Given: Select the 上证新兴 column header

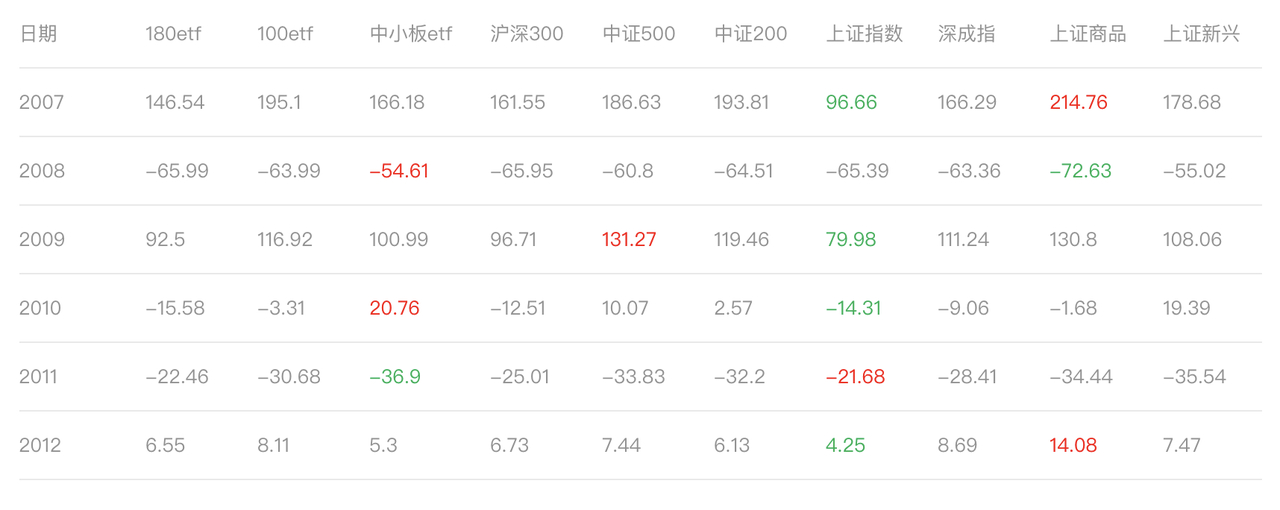Looking at the screenshot, I should point(1201,34).
